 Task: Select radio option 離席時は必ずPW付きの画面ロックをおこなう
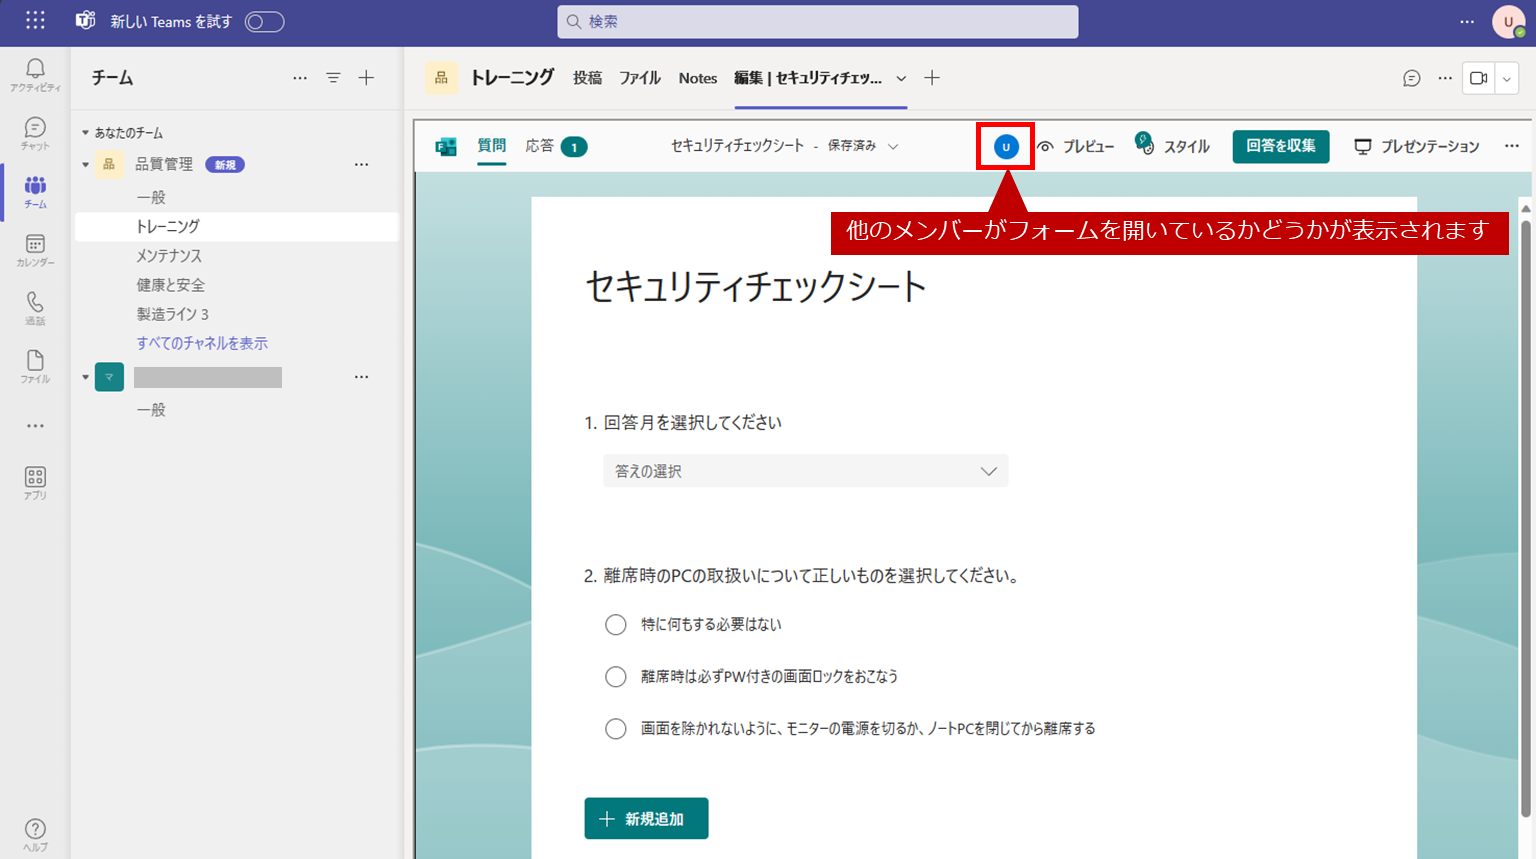pos(616,677)
